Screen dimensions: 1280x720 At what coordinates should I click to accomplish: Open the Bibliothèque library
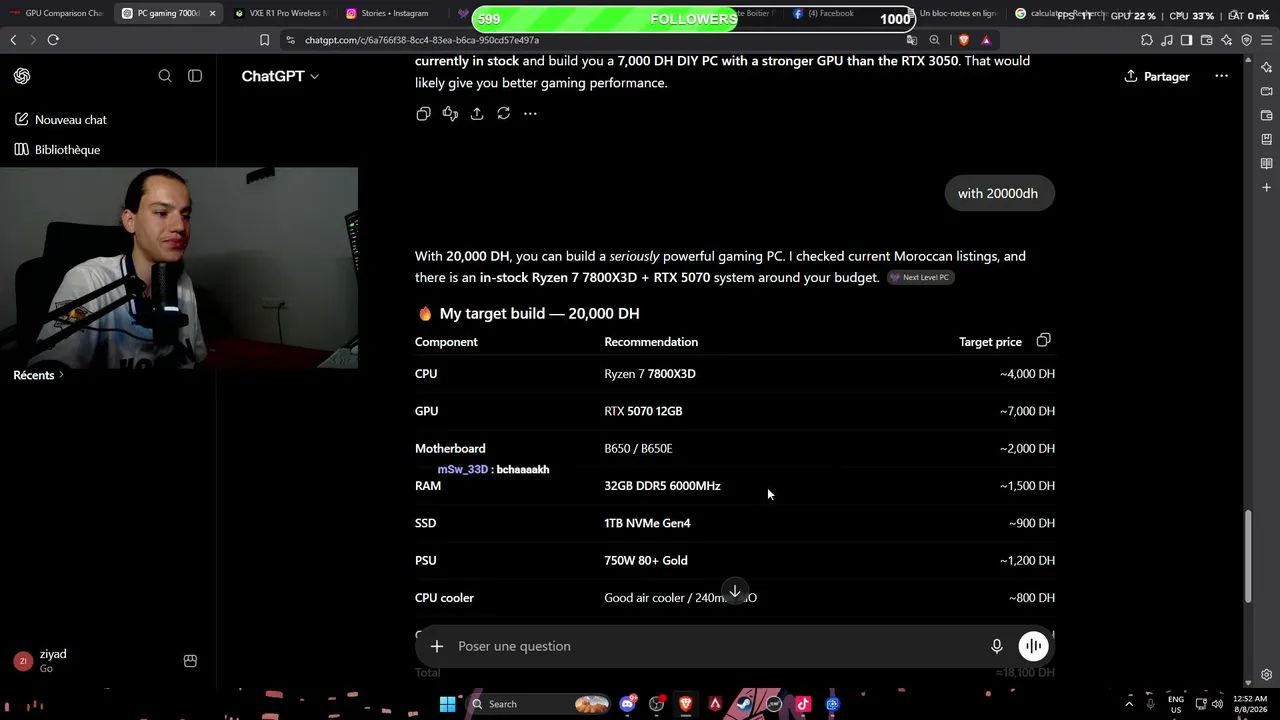(x=58, y=150)
